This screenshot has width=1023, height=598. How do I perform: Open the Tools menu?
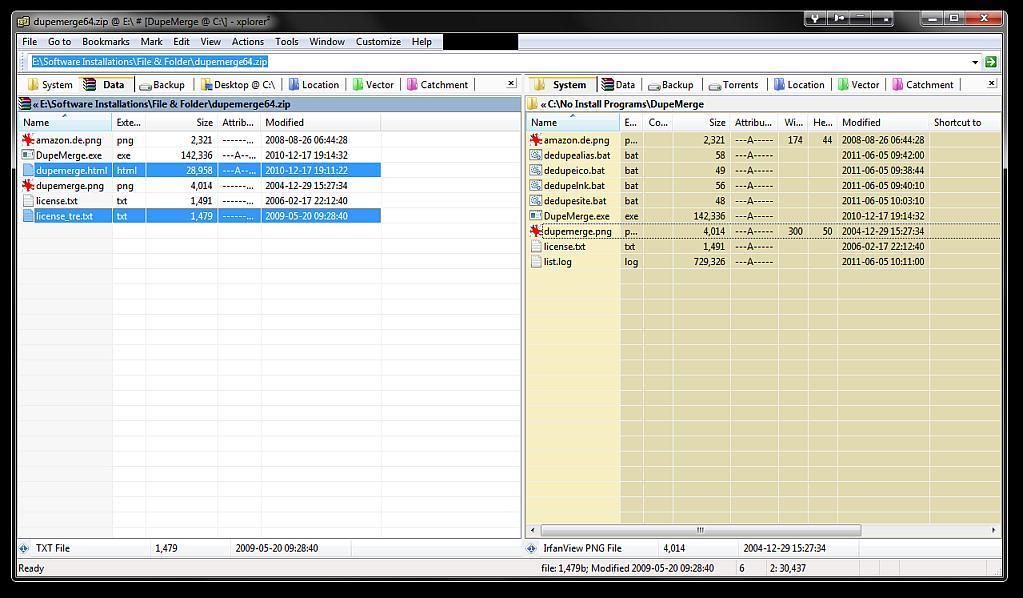pyautogui.click(x=286, y=42)
